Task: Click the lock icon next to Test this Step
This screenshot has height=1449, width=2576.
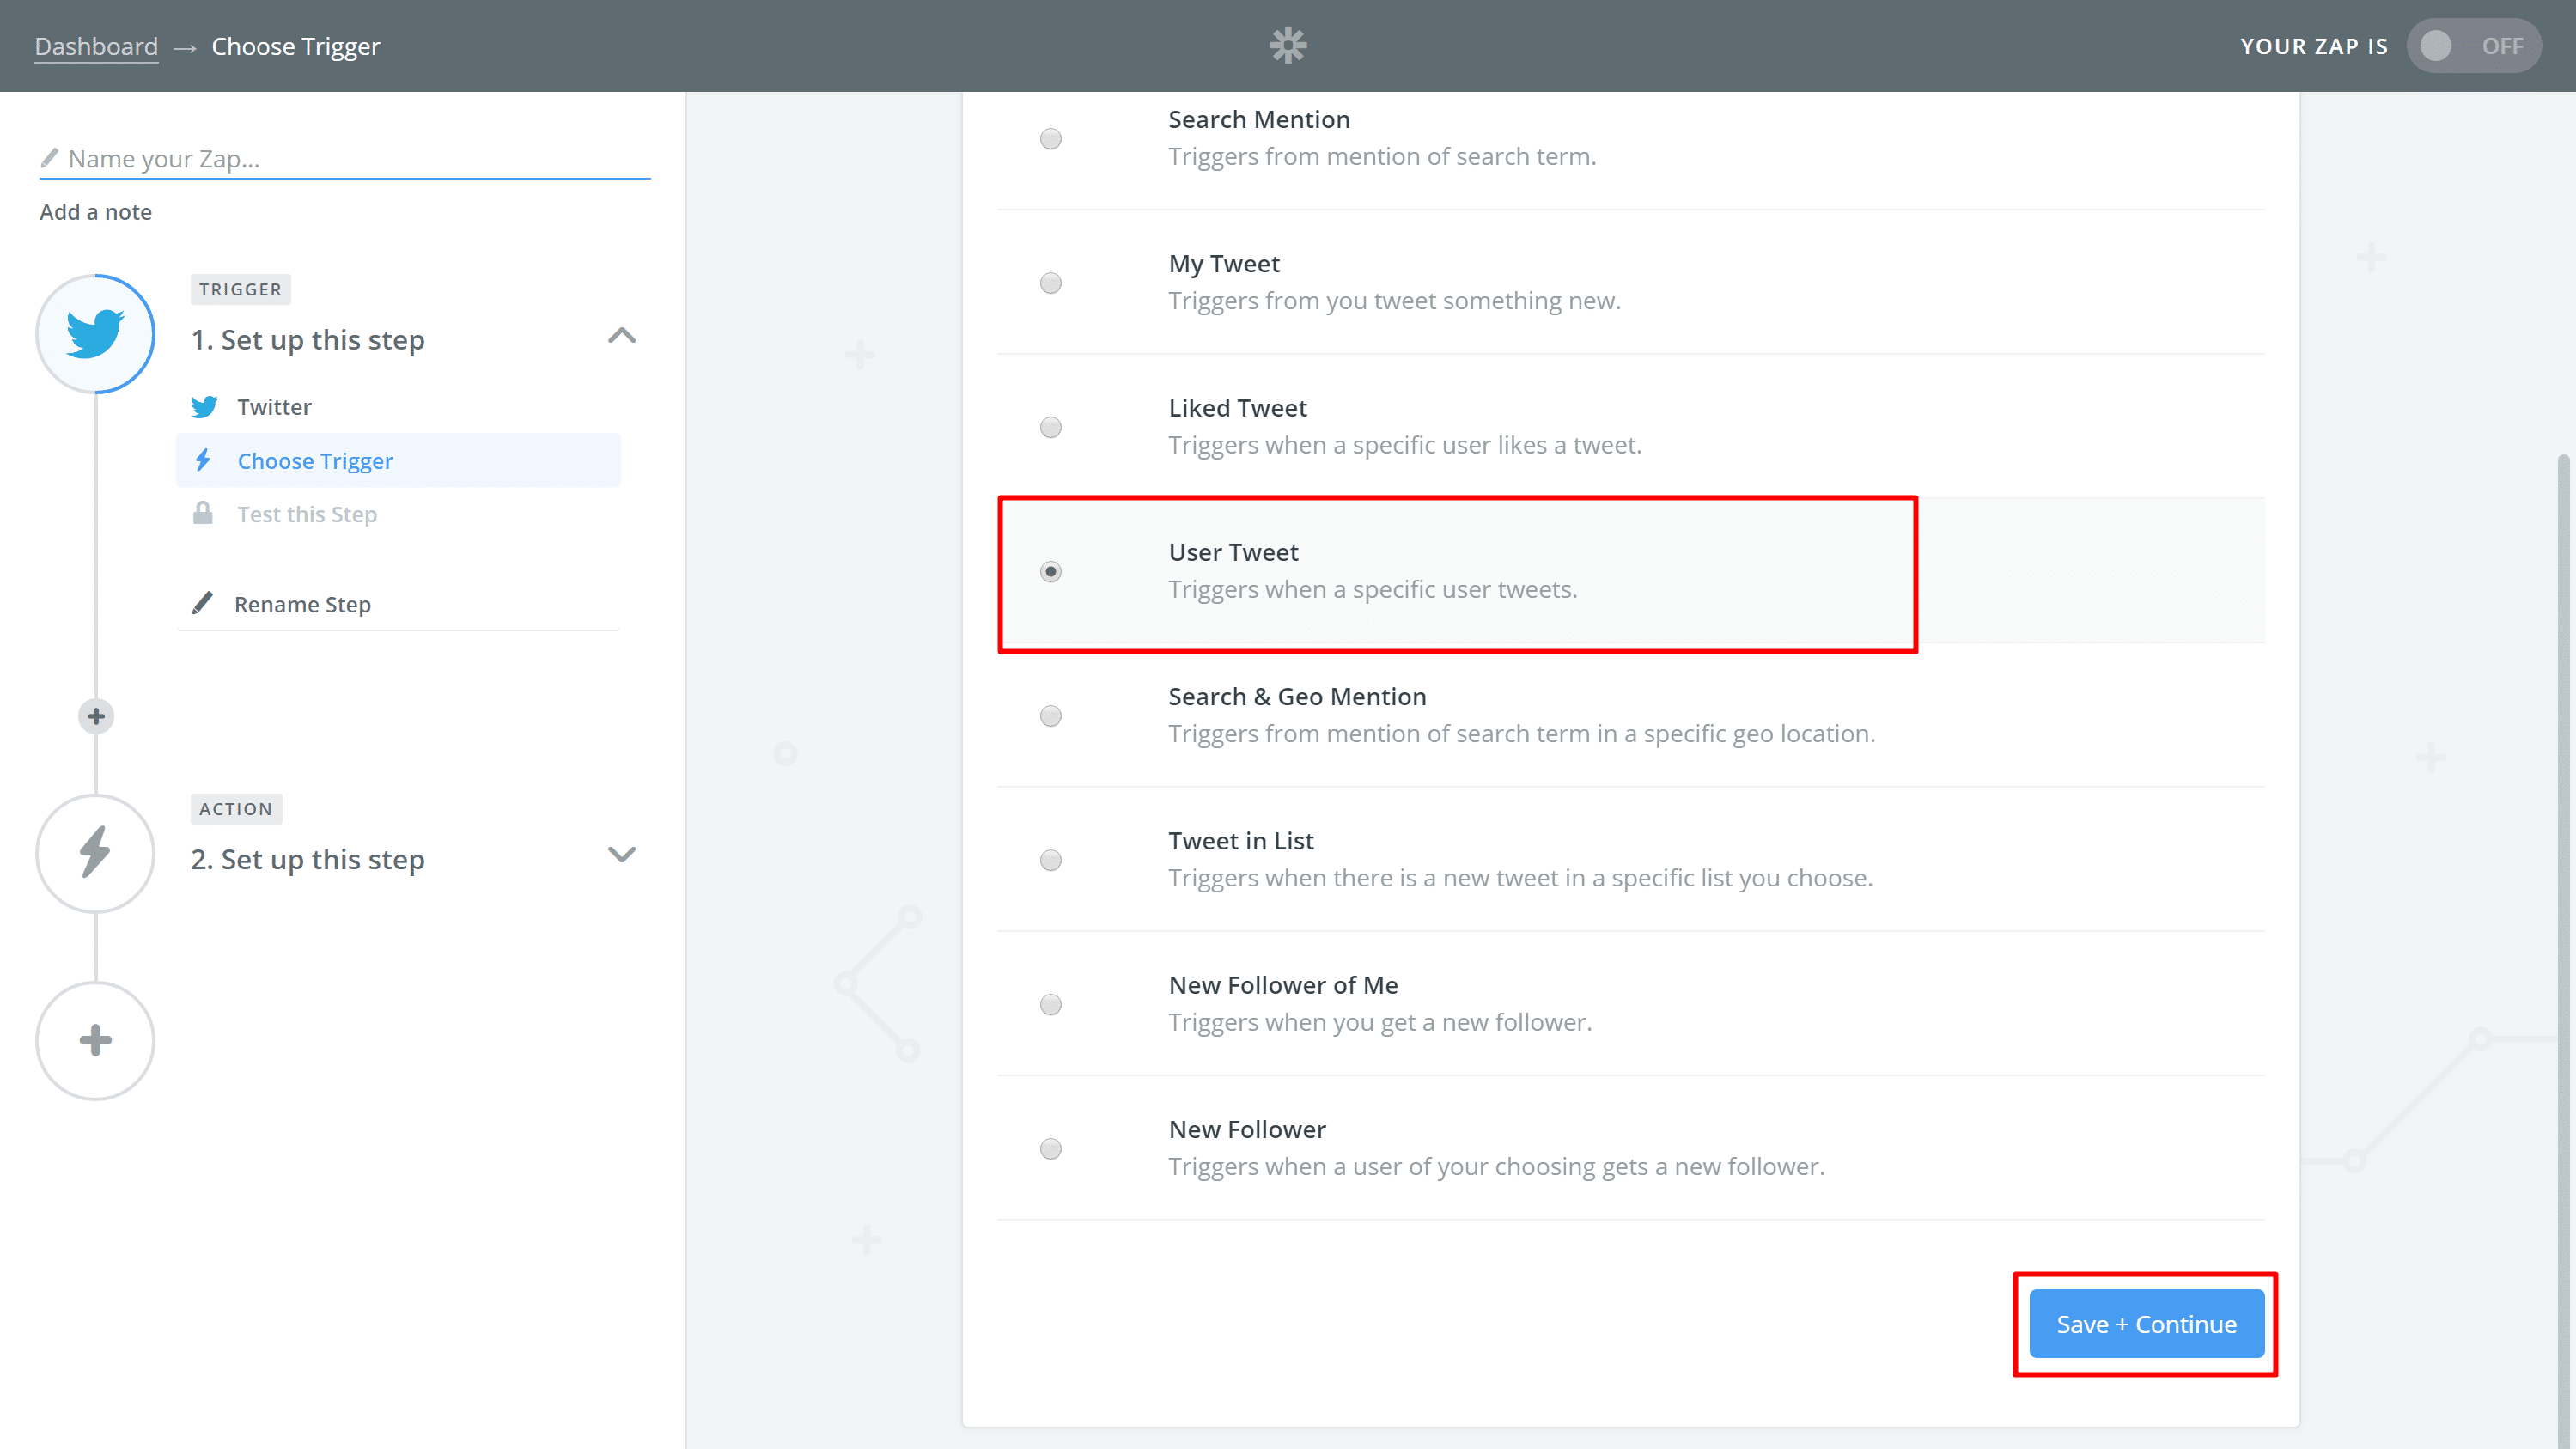Action: coord(203,514)
